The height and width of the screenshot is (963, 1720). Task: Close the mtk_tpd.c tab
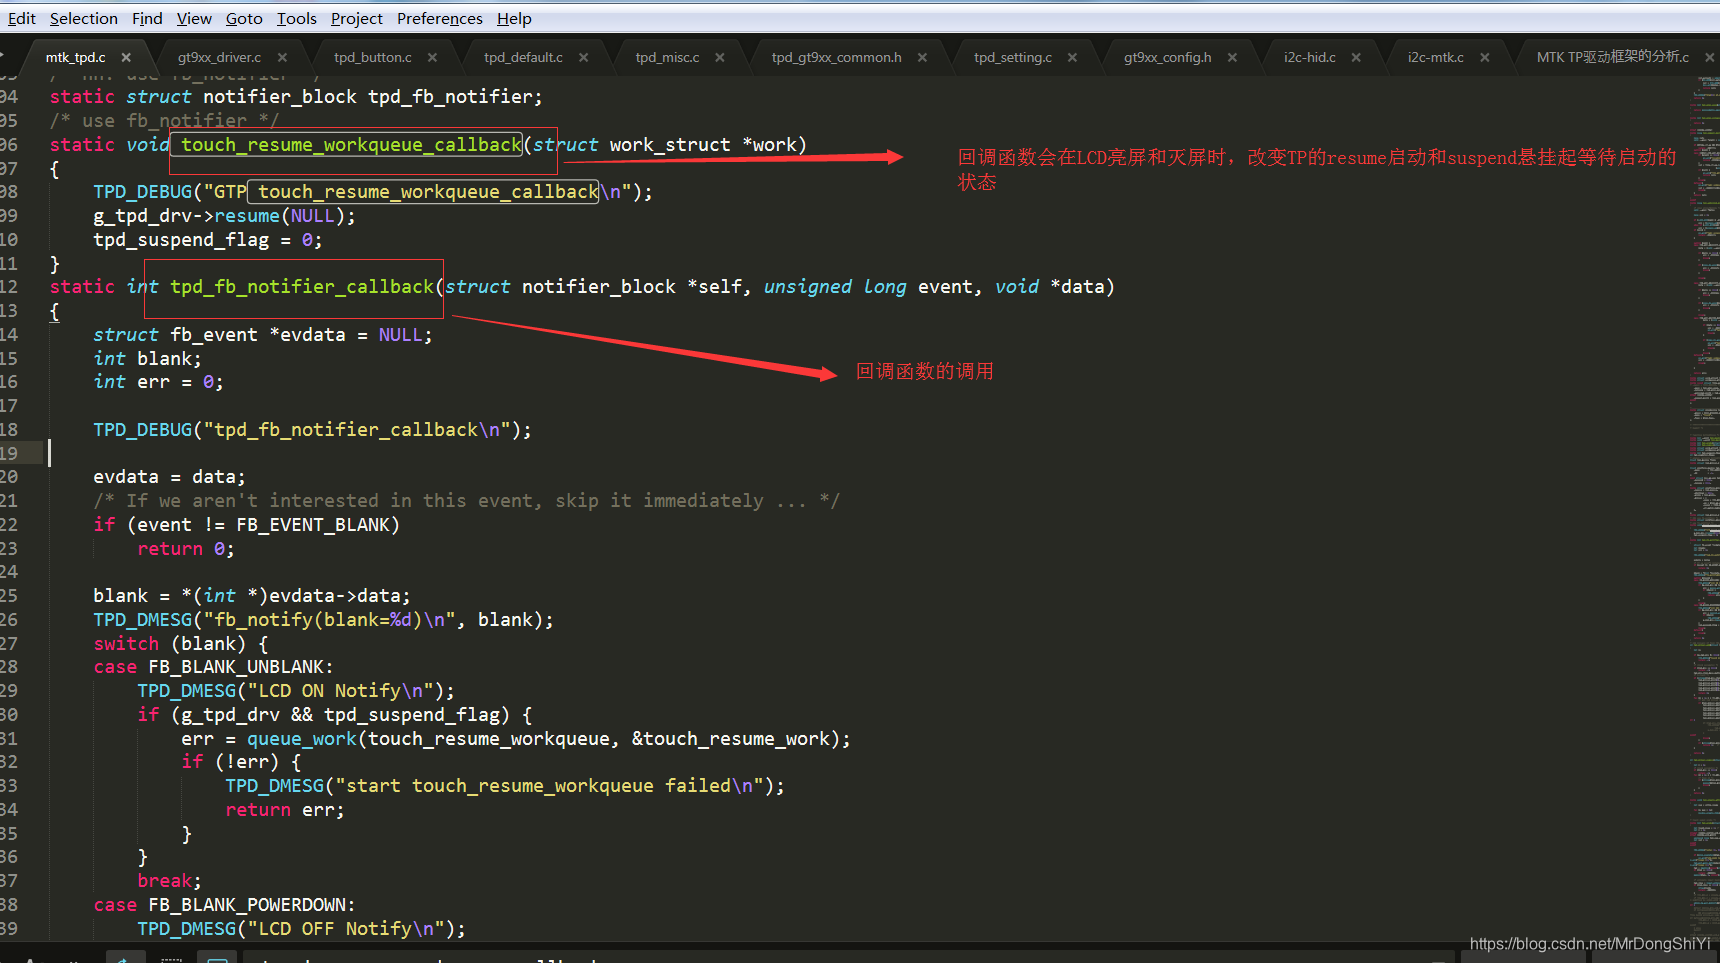(x=126, y=58)
